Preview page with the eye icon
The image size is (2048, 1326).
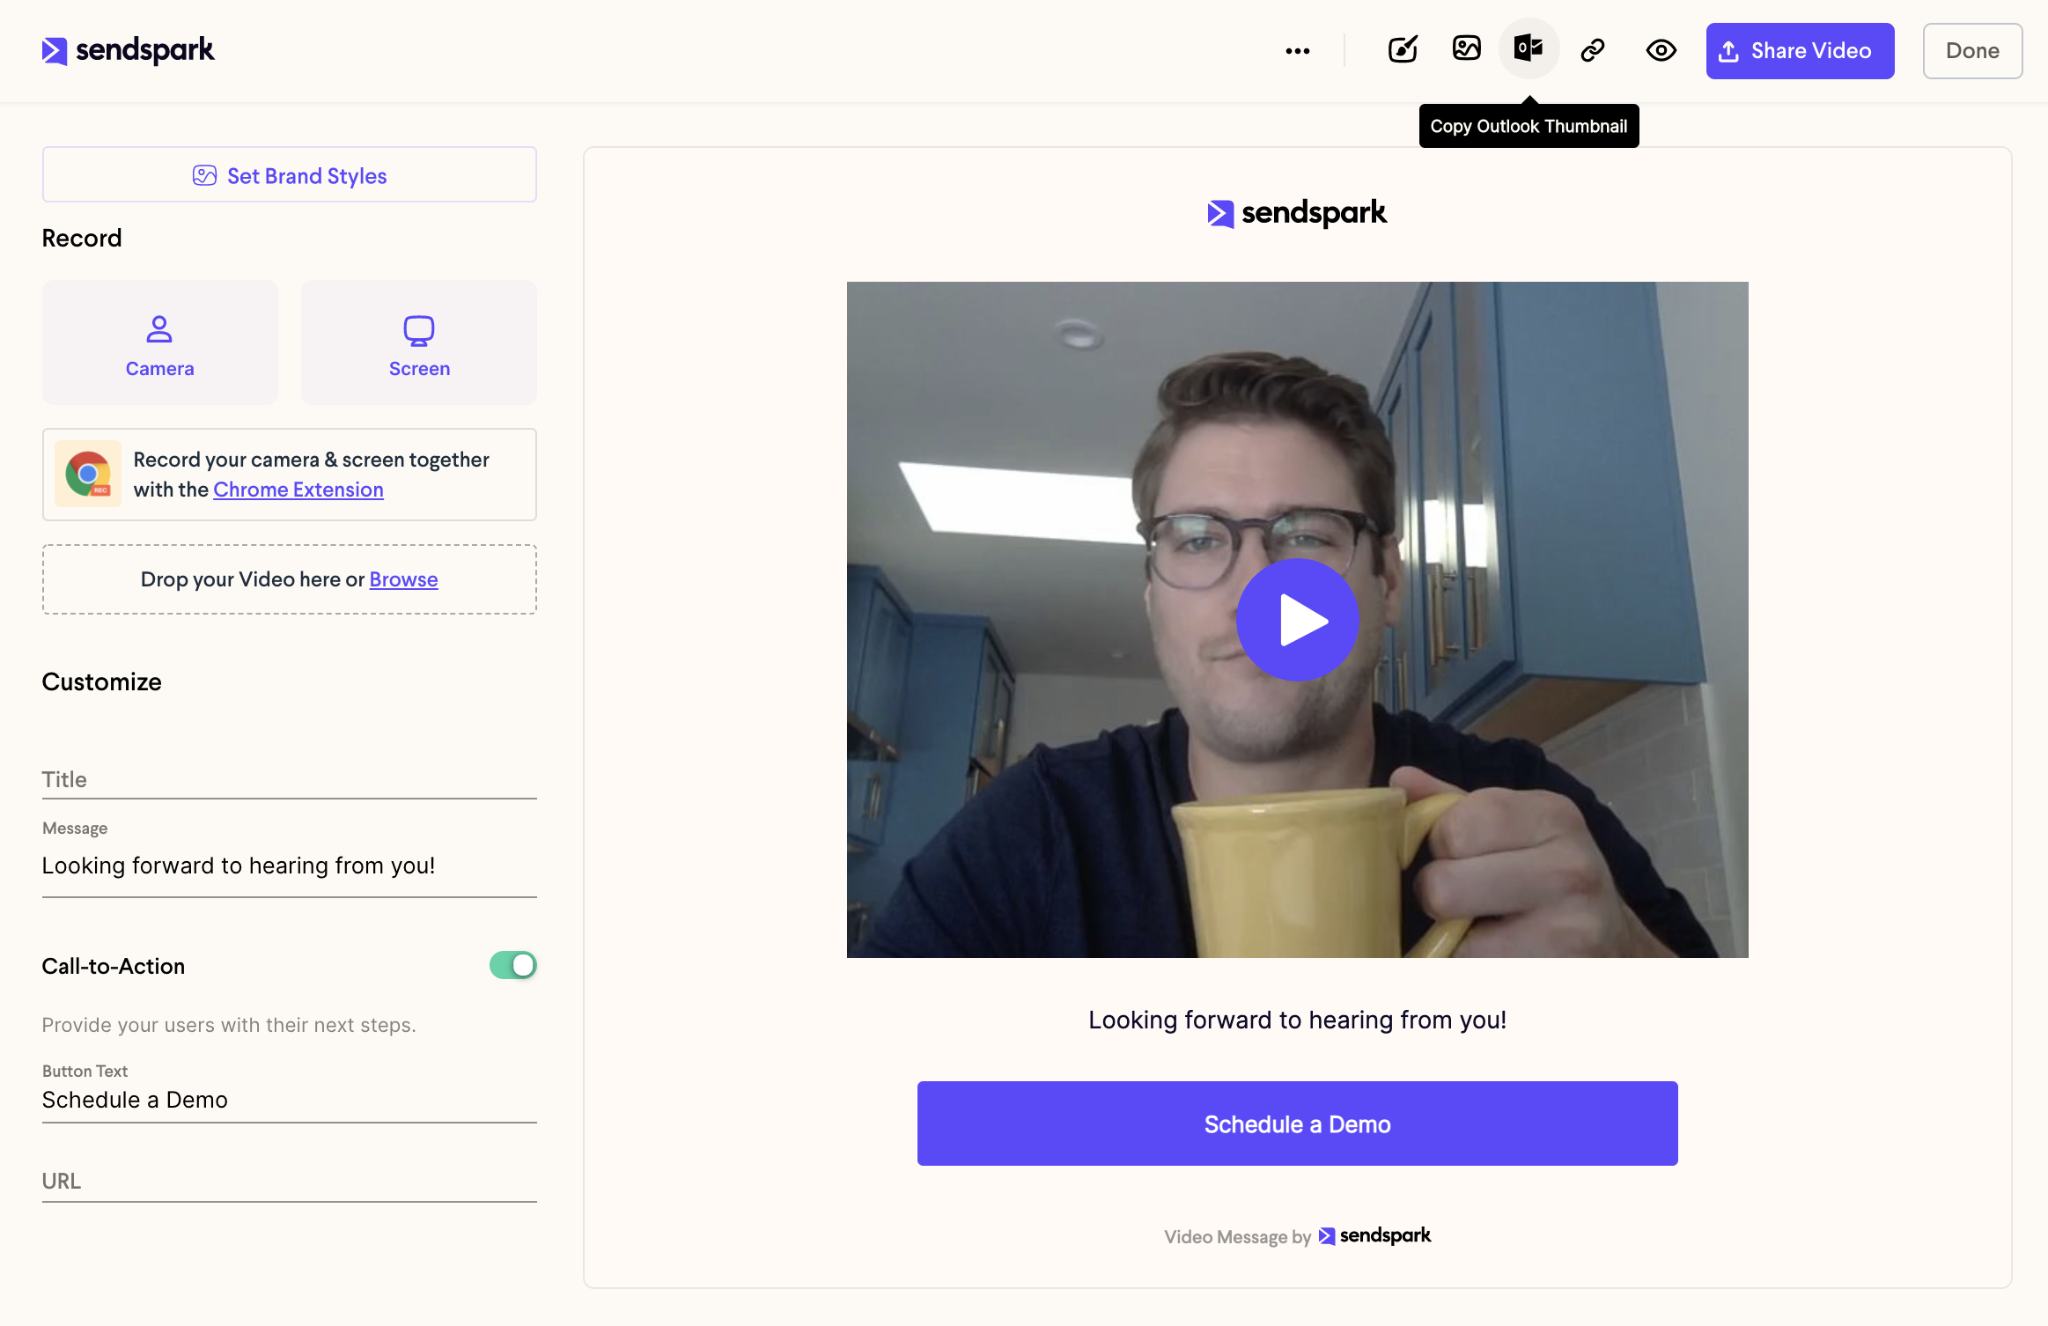[1661, 50]
